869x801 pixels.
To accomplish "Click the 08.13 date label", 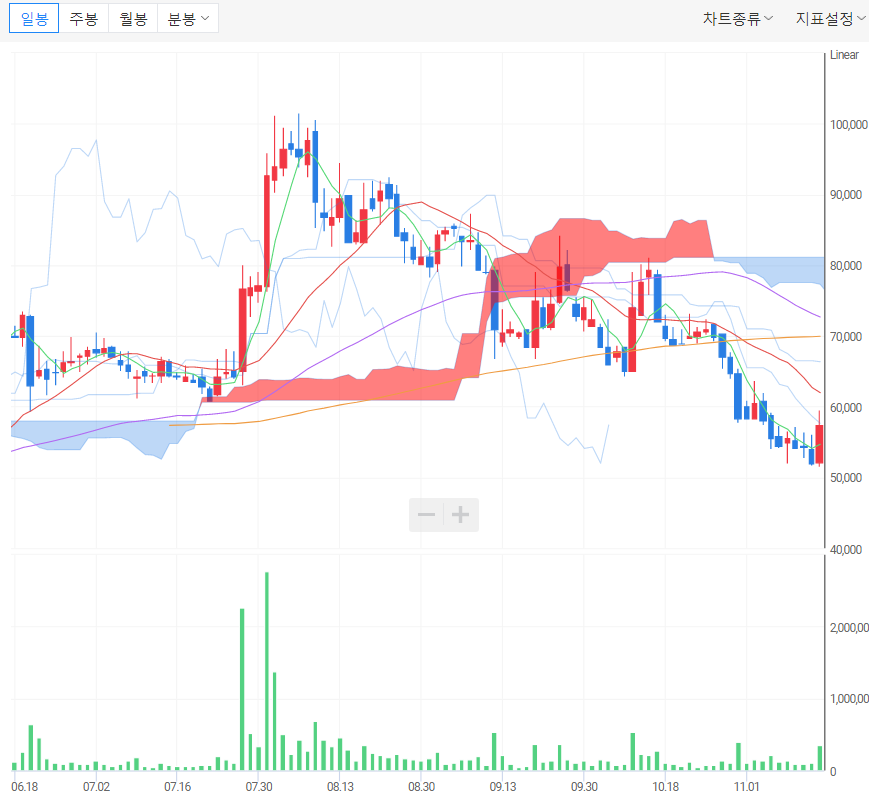I will (340, 787).
